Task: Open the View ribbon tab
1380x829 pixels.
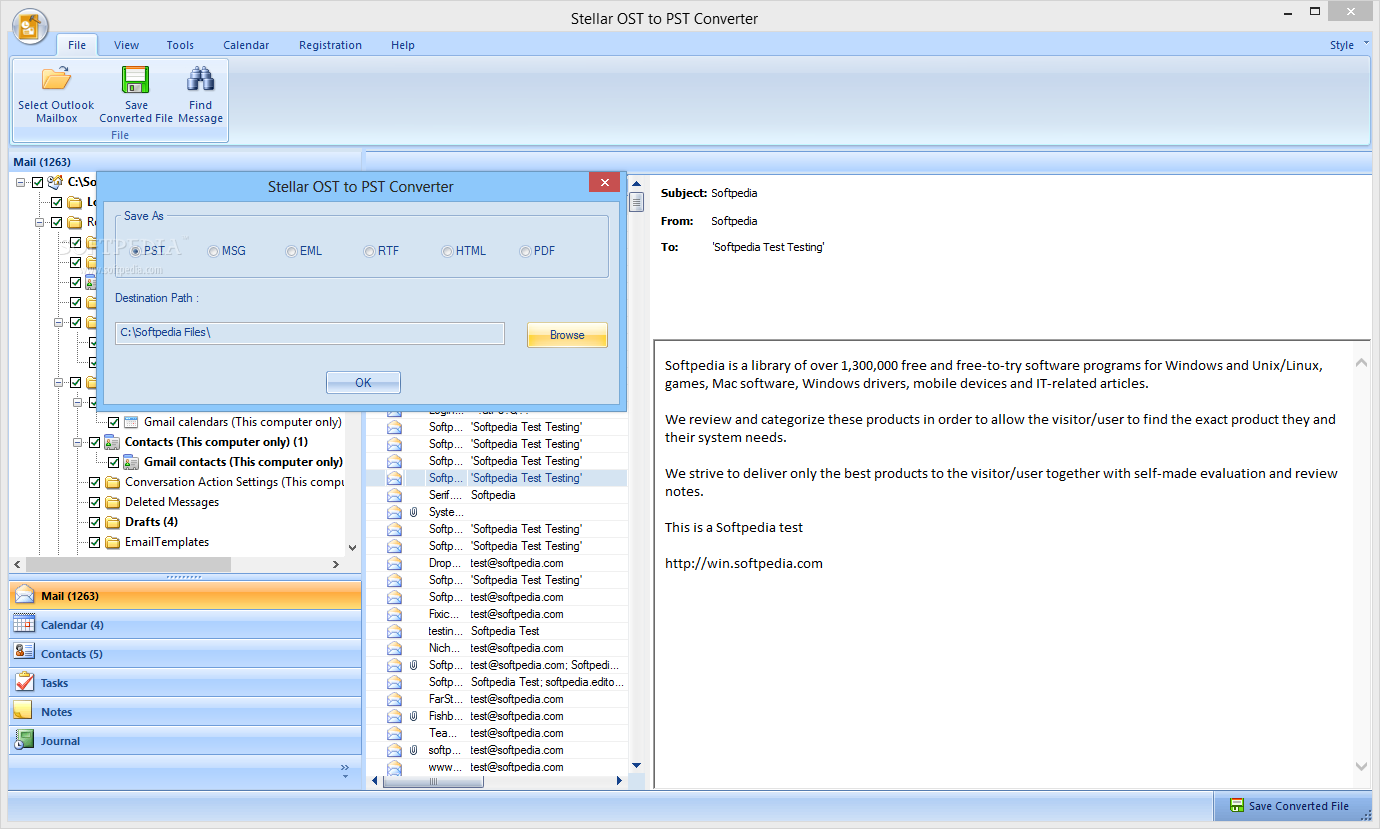Action: [126, 45]
